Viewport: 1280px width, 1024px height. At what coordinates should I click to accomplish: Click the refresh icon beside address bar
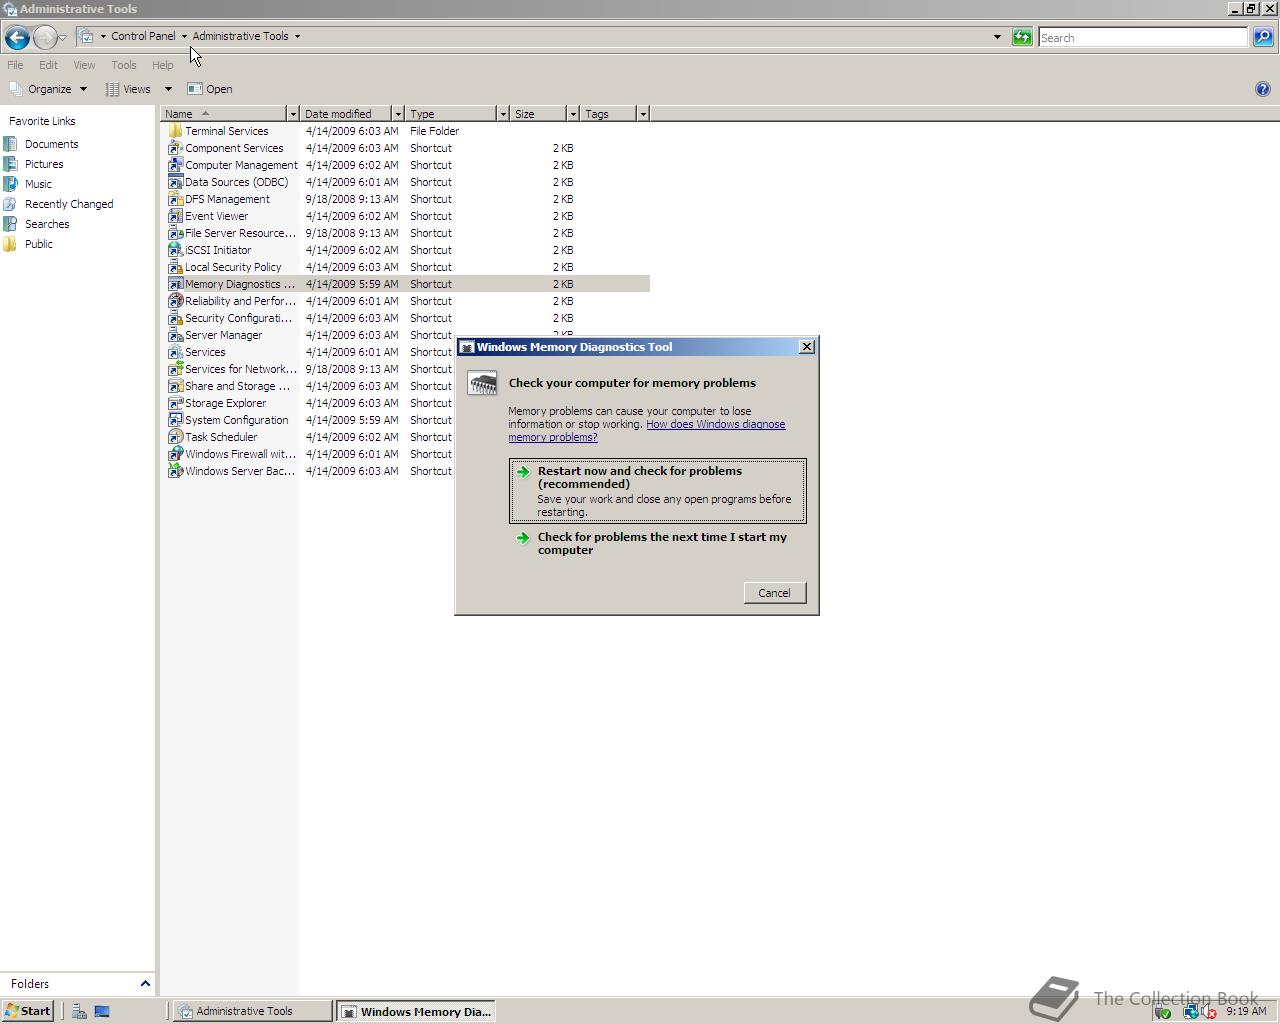click(1022, 37)
